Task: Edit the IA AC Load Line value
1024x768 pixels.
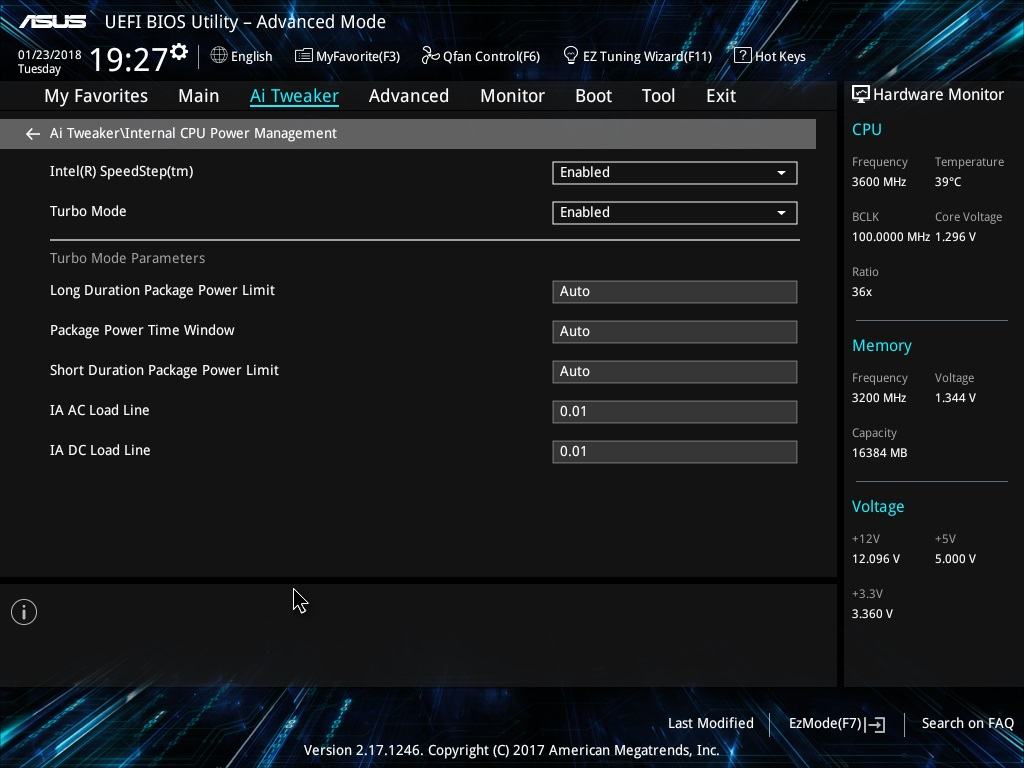Action: pos(675,411)
